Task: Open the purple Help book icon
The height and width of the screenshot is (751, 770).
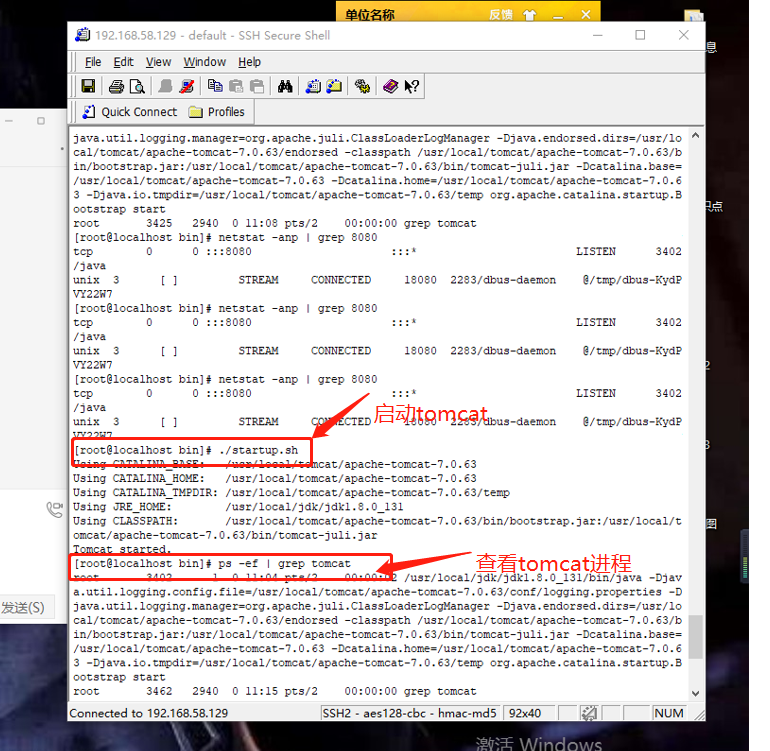Action: pyautogui.click(x=390, y=87)
